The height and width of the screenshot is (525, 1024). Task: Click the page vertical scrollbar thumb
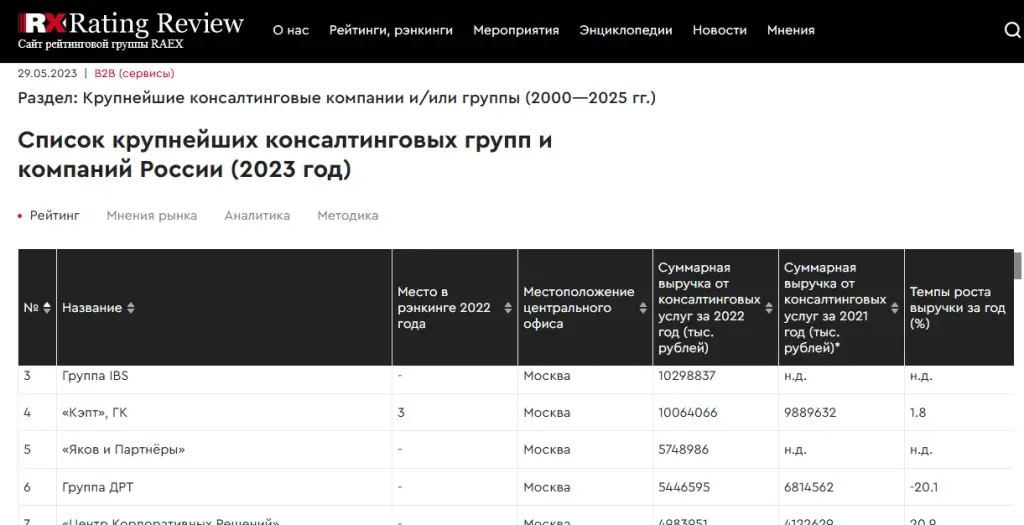[1017, 266]
